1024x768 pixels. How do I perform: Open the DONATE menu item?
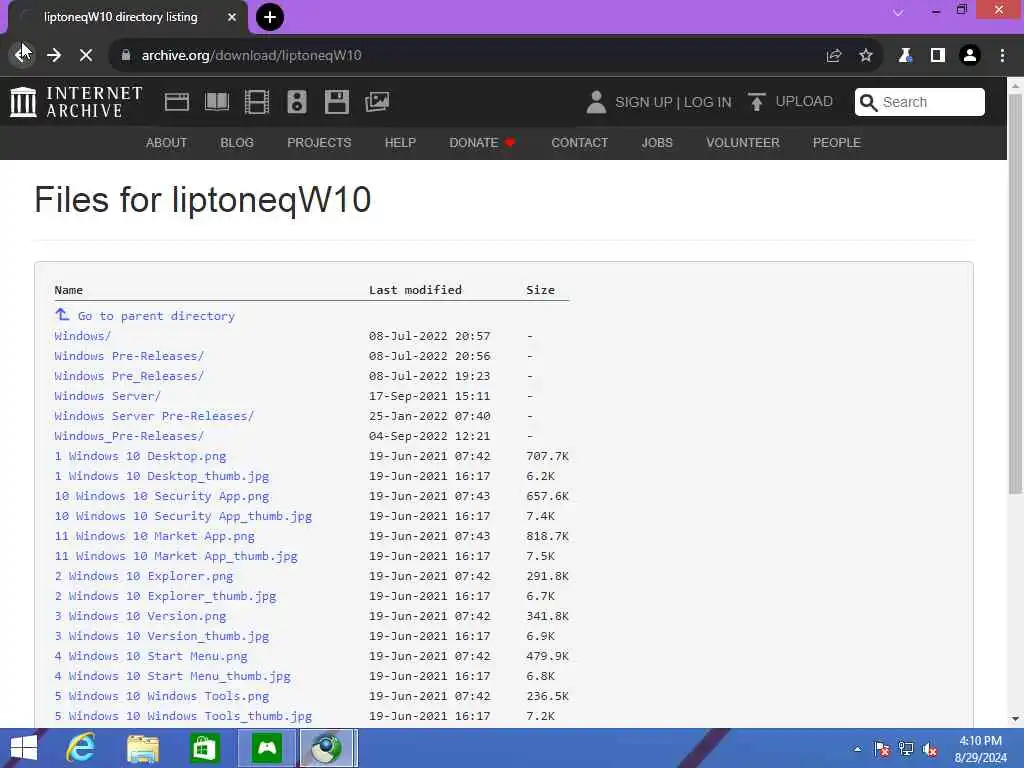click(482, 142)
